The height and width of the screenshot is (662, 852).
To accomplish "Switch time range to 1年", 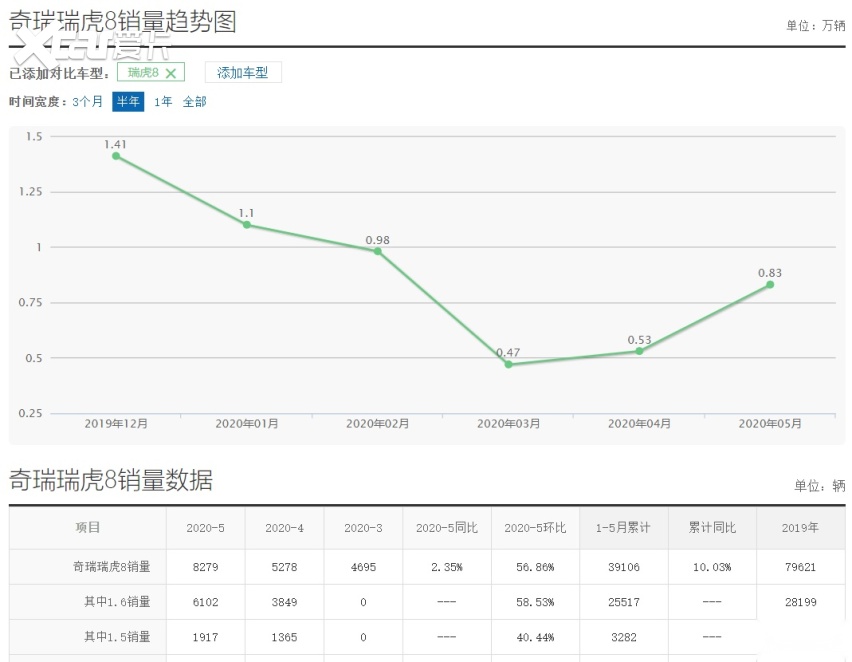I will click(163, 102).
